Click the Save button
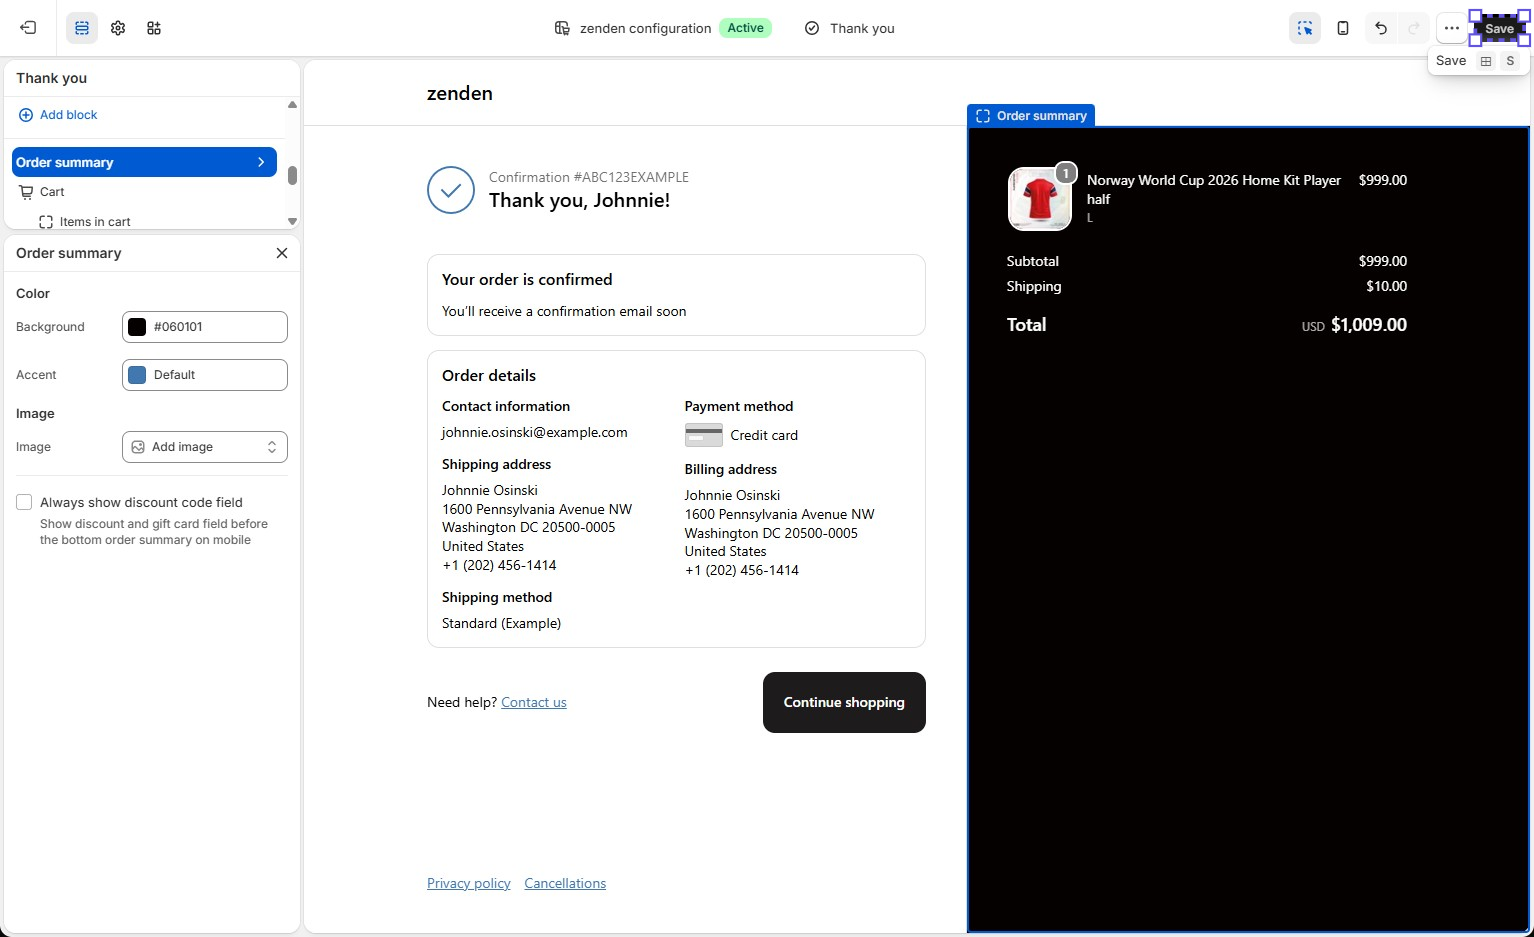The height and width of the screenshot is (937, 1534). point(1499,28)
